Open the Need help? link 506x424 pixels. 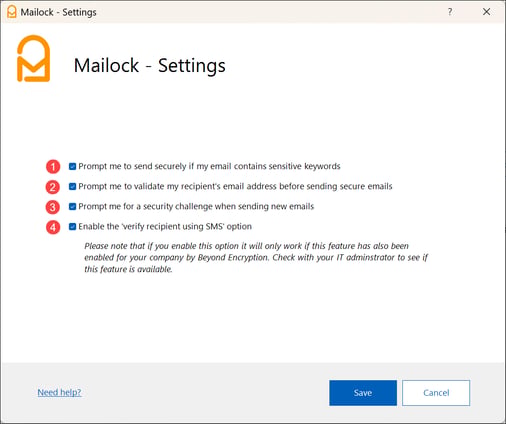point(59,392)
